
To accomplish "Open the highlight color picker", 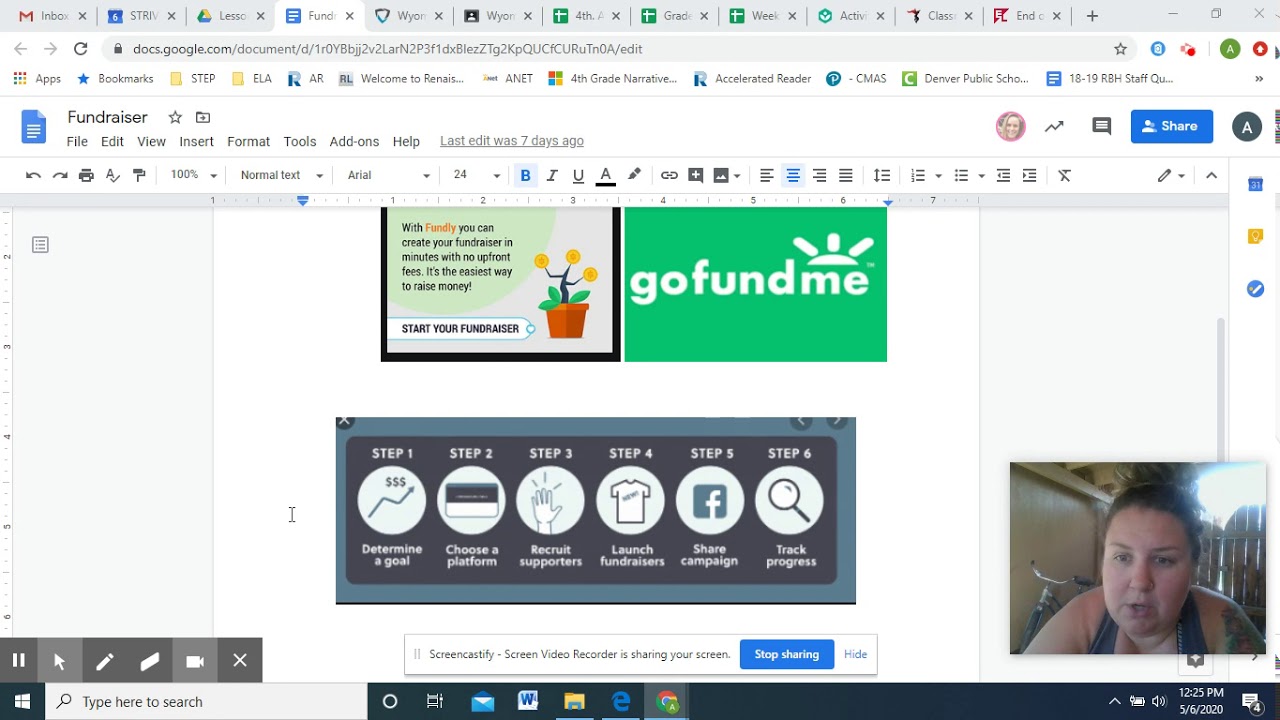I will 634,175.
